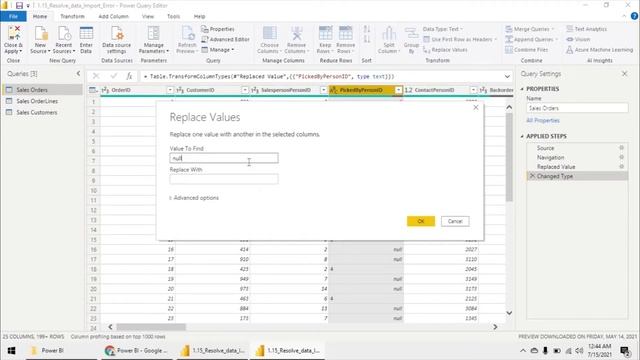Open the Vision AI insight
The height and width of the screenshot is (360, 640).
point(578,39)
